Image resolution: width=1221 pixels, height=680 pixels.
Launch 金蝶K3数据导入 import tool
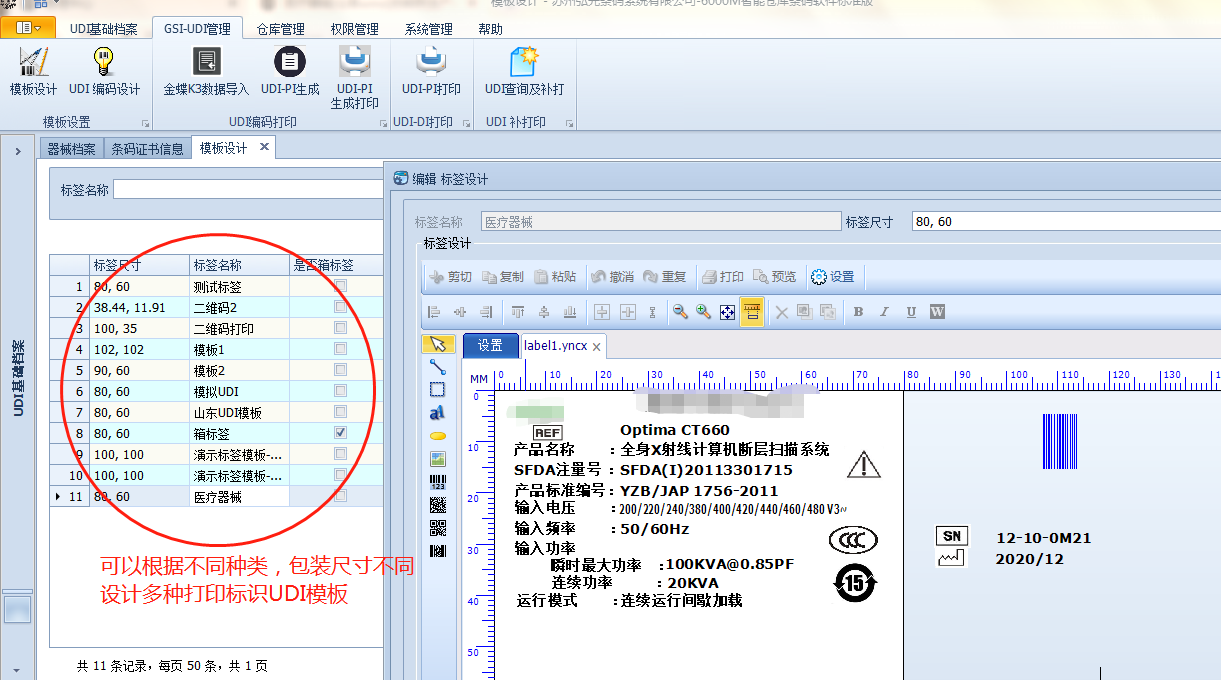point(206,72)
